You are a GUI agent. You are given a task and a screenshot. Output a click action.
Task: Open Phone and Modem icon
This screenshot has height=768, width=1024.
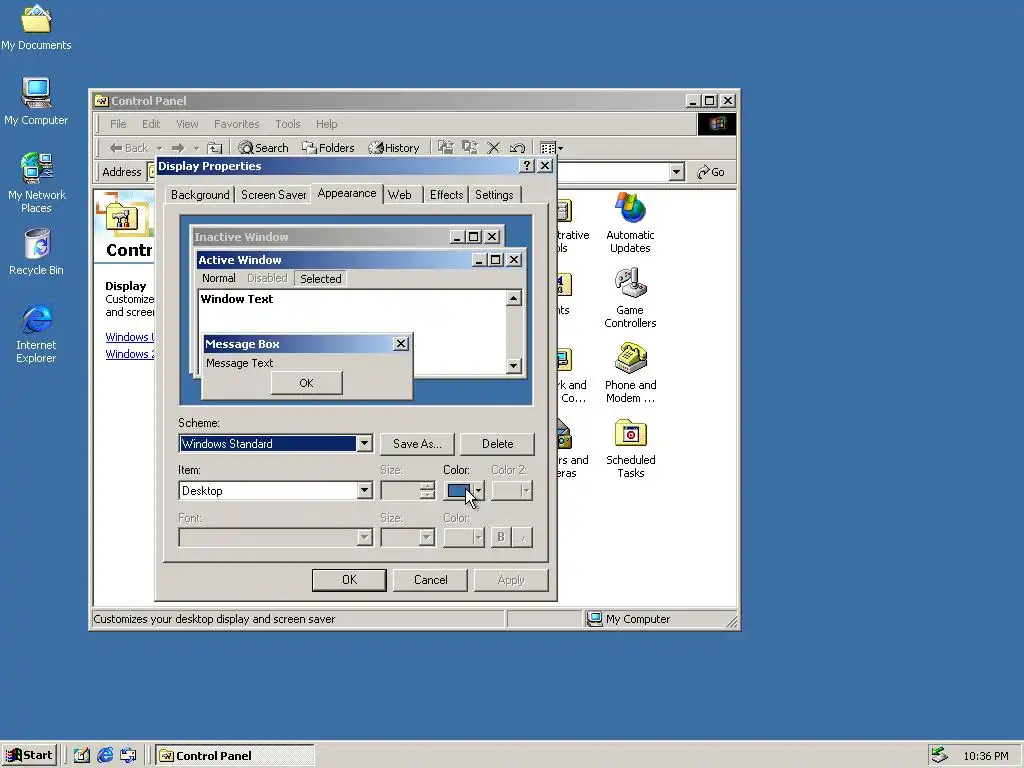(x=630, y=373)
